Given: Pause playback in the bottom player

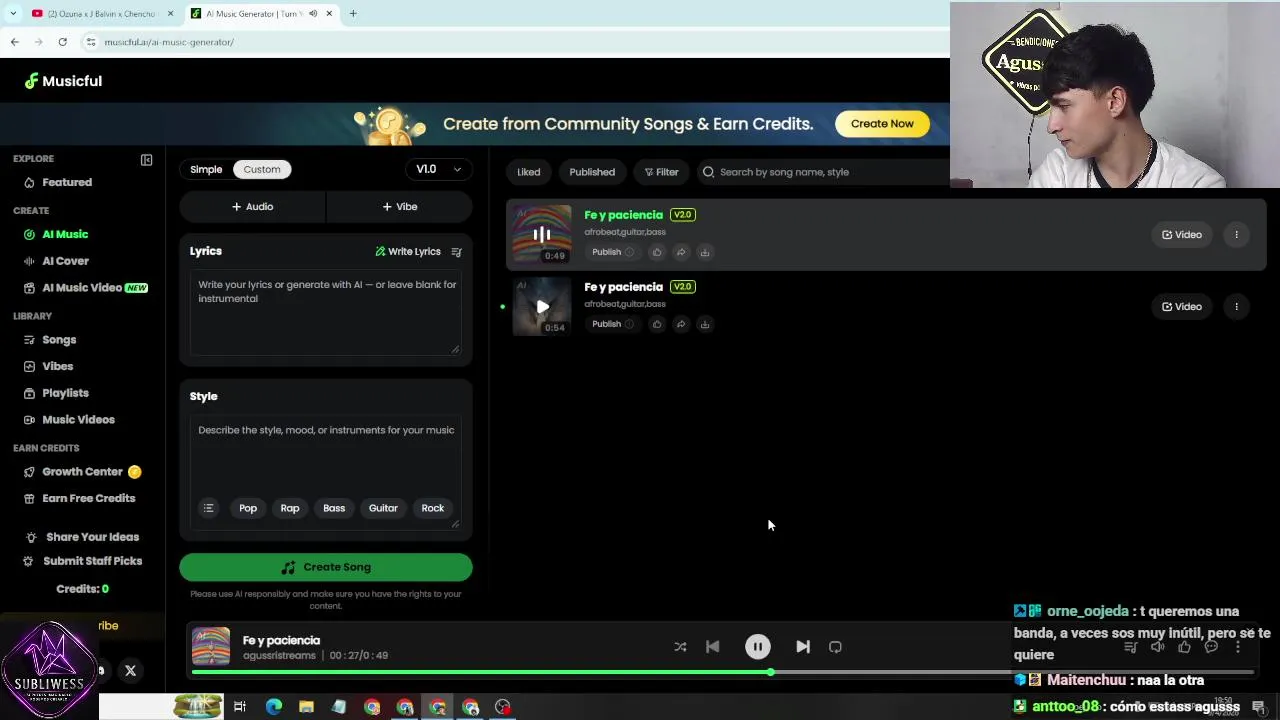Looking at the screenshot, I should tap(758, 647).
